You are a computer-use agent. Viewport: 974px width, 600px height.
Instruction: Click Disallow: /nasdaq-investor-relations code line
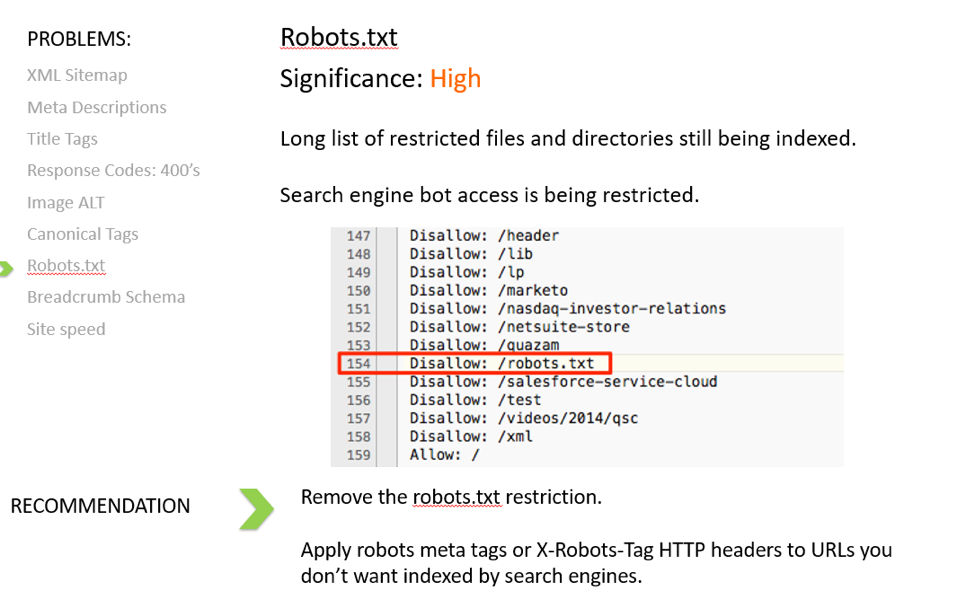567,309
